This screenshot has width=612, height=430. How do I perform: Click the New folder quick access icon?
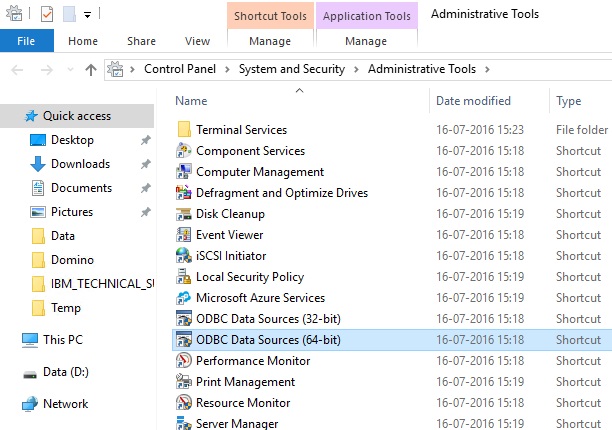(69, 15)
